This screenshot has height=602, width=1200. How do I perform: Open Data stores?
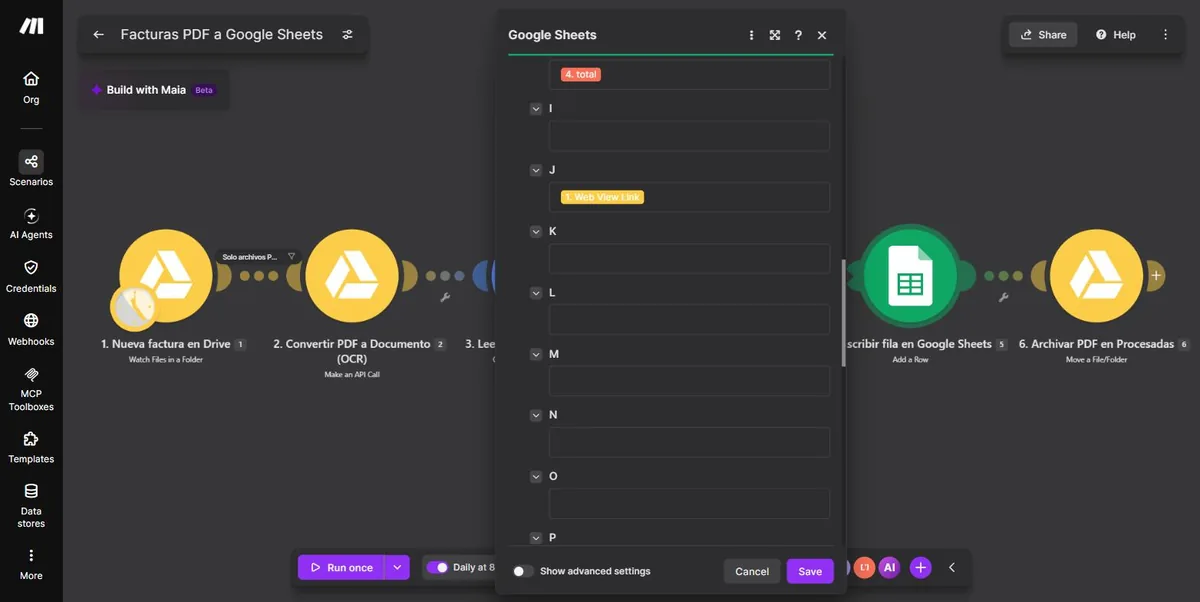coord(31,506)
